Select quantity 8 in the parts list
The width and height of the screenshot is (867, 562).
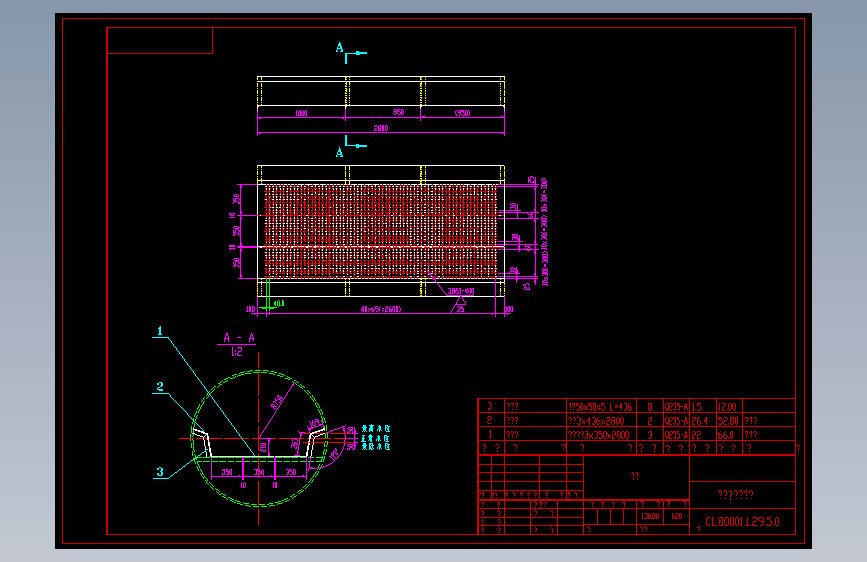pos(650,407)
